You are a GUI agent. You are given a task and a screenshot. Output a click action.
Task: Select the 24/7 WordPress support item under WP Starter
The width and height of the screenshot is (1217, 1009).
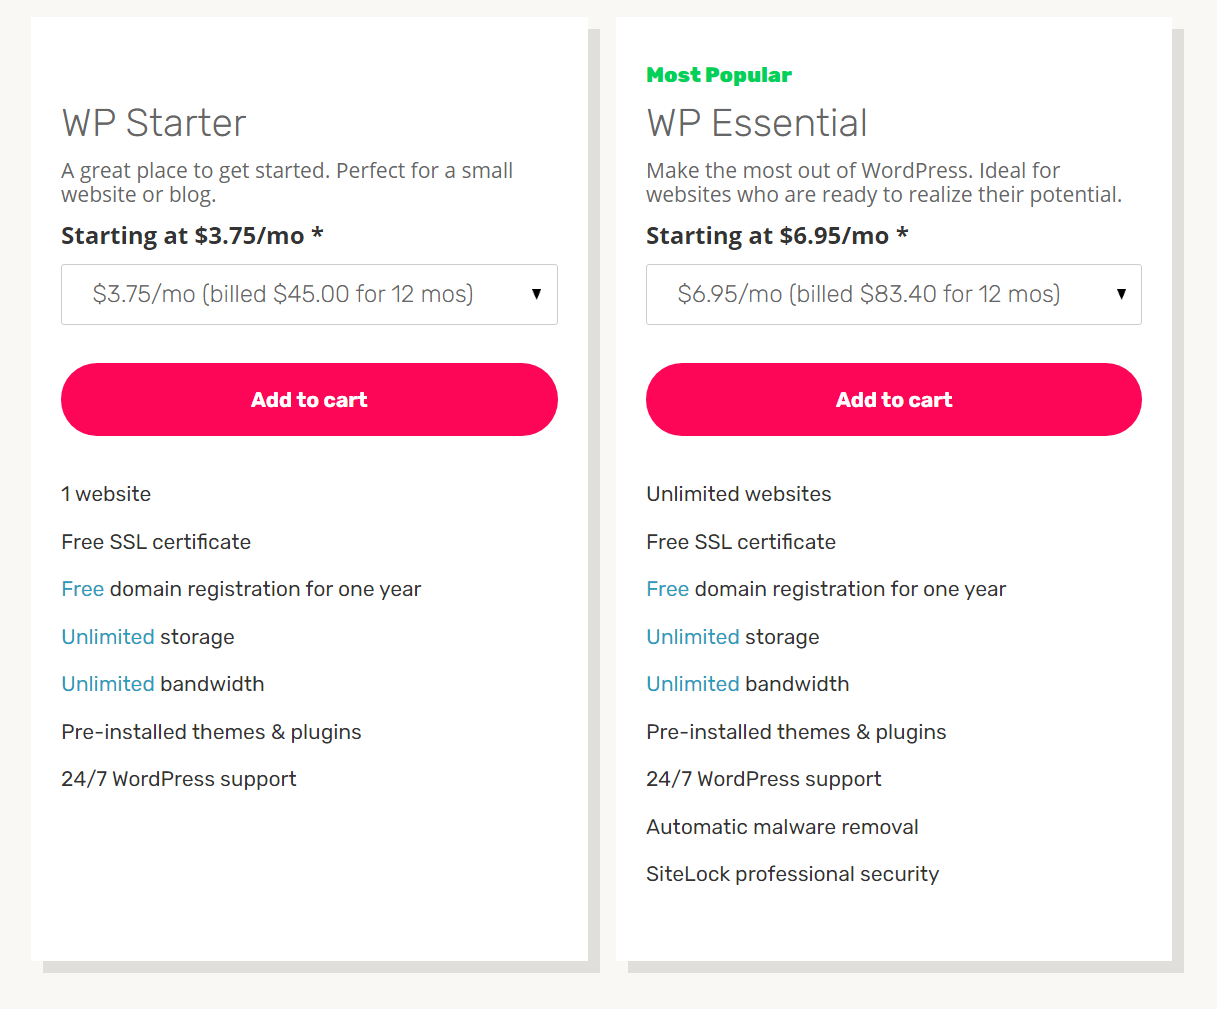pyautogui.click(x=178, y=778)
